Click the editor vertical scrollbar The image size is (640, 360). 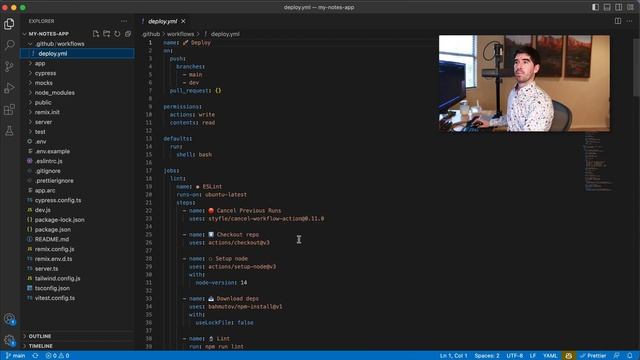(636, 67)
